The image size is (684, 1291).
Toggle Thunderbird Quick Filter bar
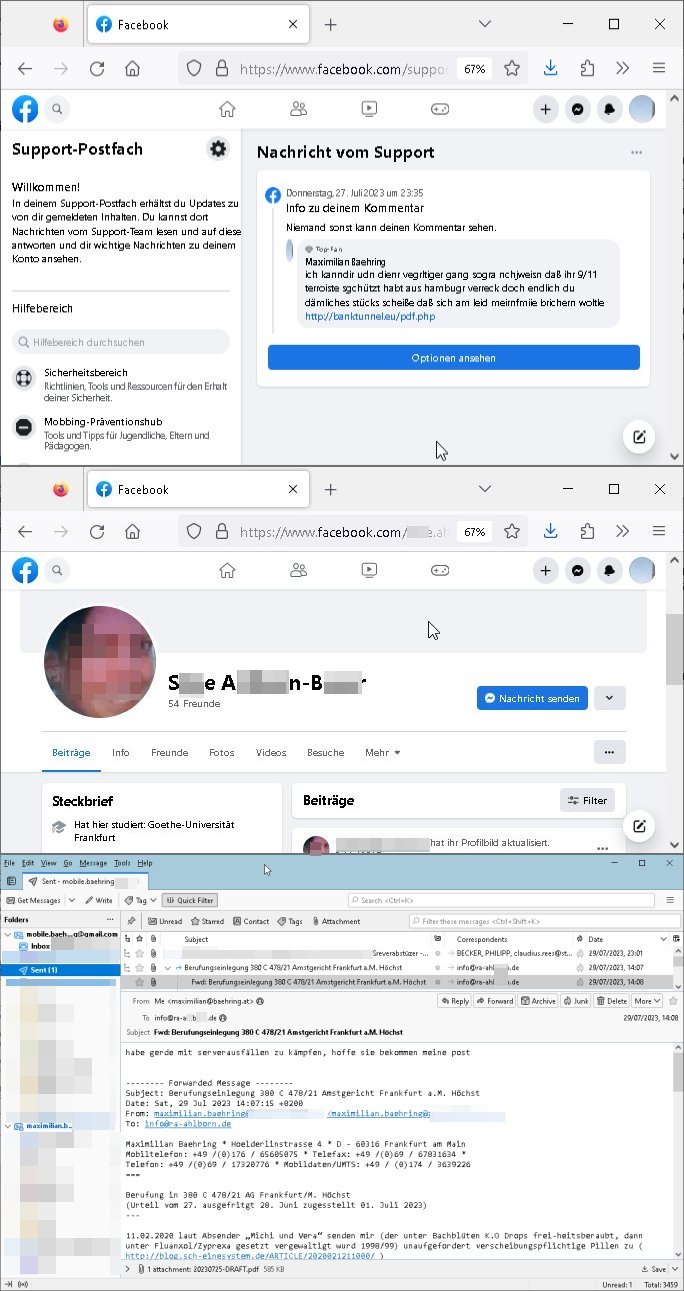coord(189,900)
